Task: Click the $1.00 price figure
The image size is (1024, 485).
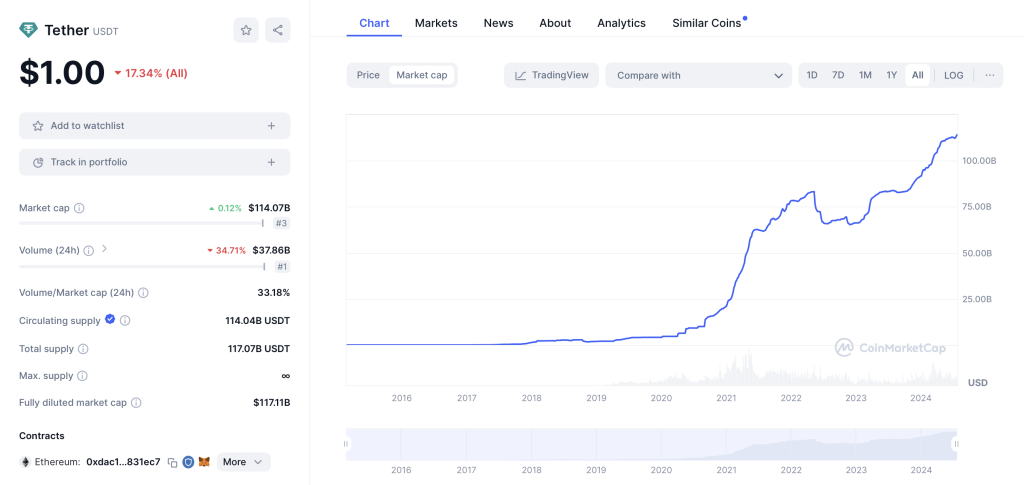Action: pos(62,72)
